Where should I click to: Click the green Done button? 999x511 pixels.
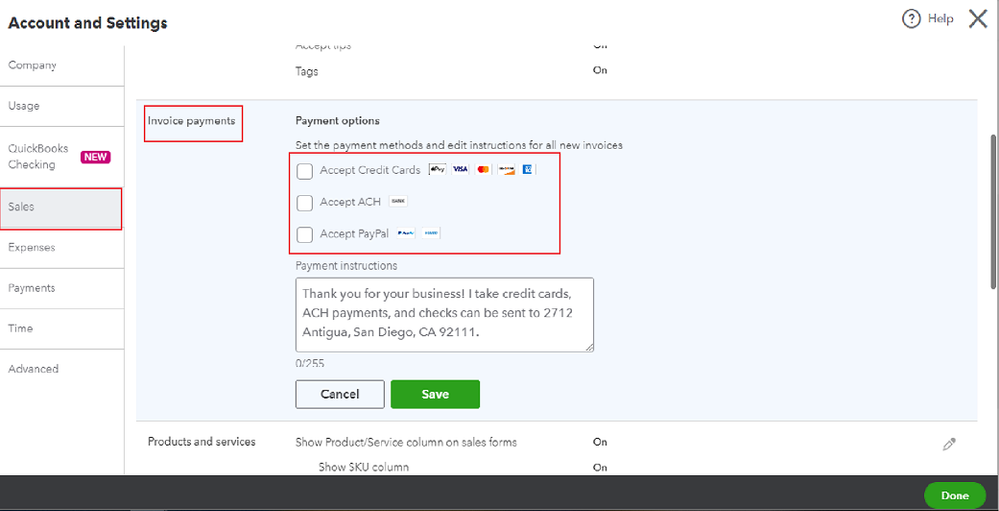pyautogui.click(x=954, y=495)
